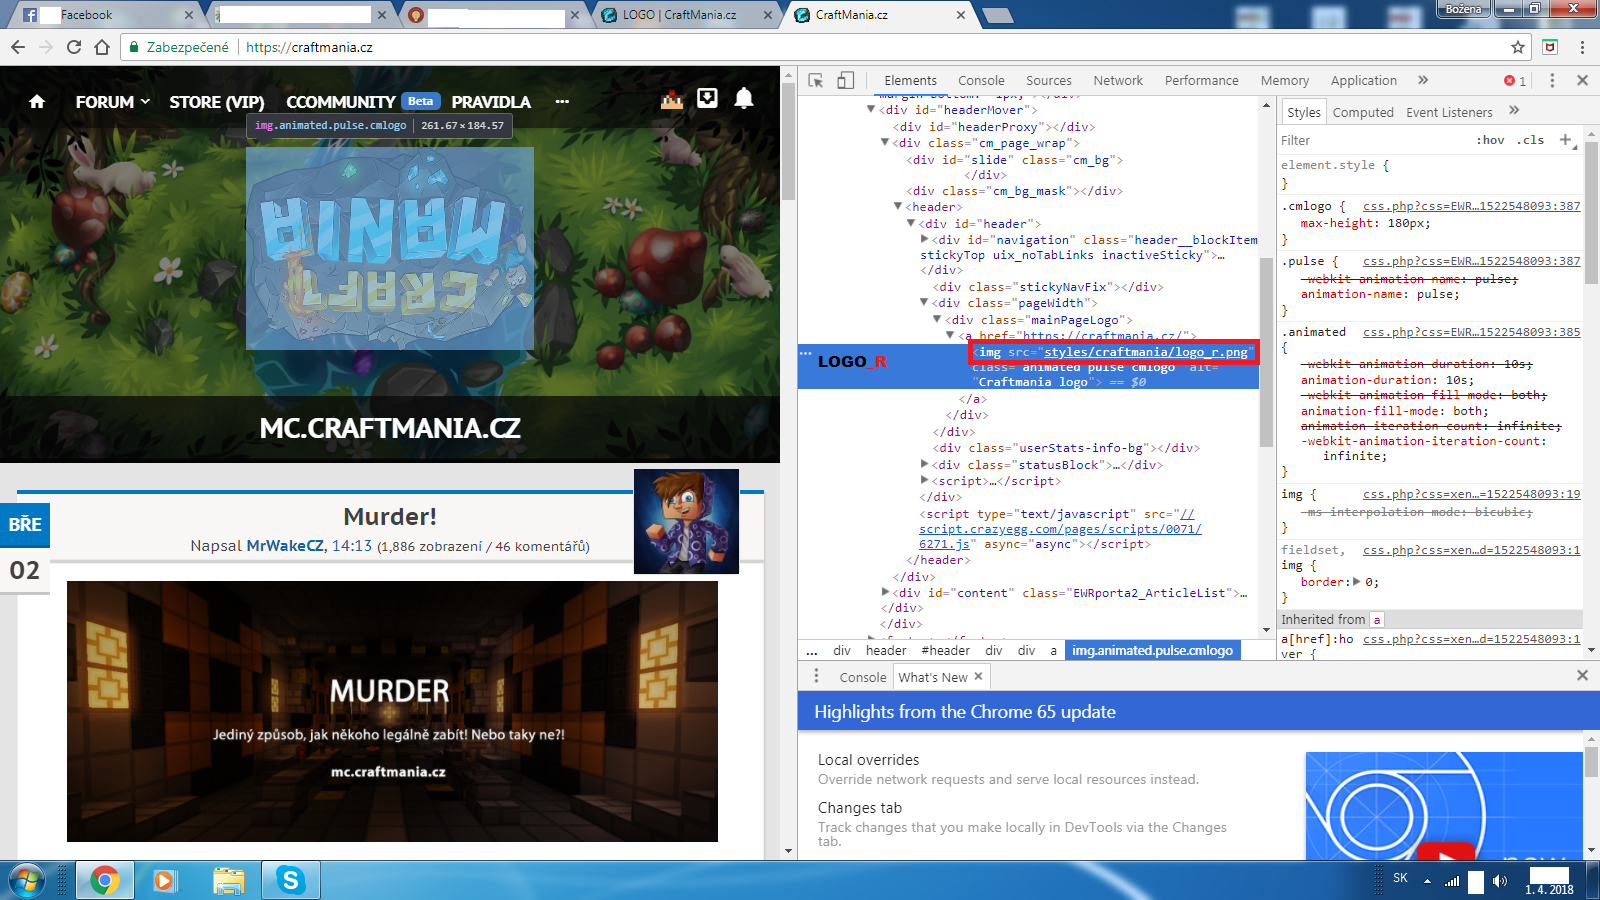The image size is (1600, 900).
Task: Click the styles Filter input
Action: click(x=1375, y=140)
